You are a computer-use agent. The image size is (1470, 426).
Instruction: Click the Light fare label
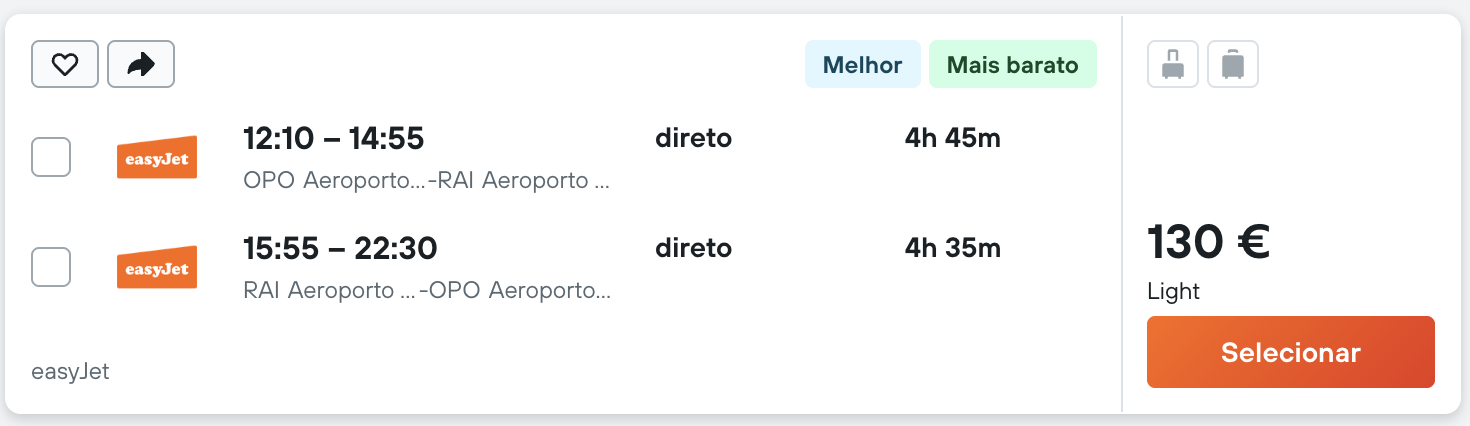[1173, 292]
